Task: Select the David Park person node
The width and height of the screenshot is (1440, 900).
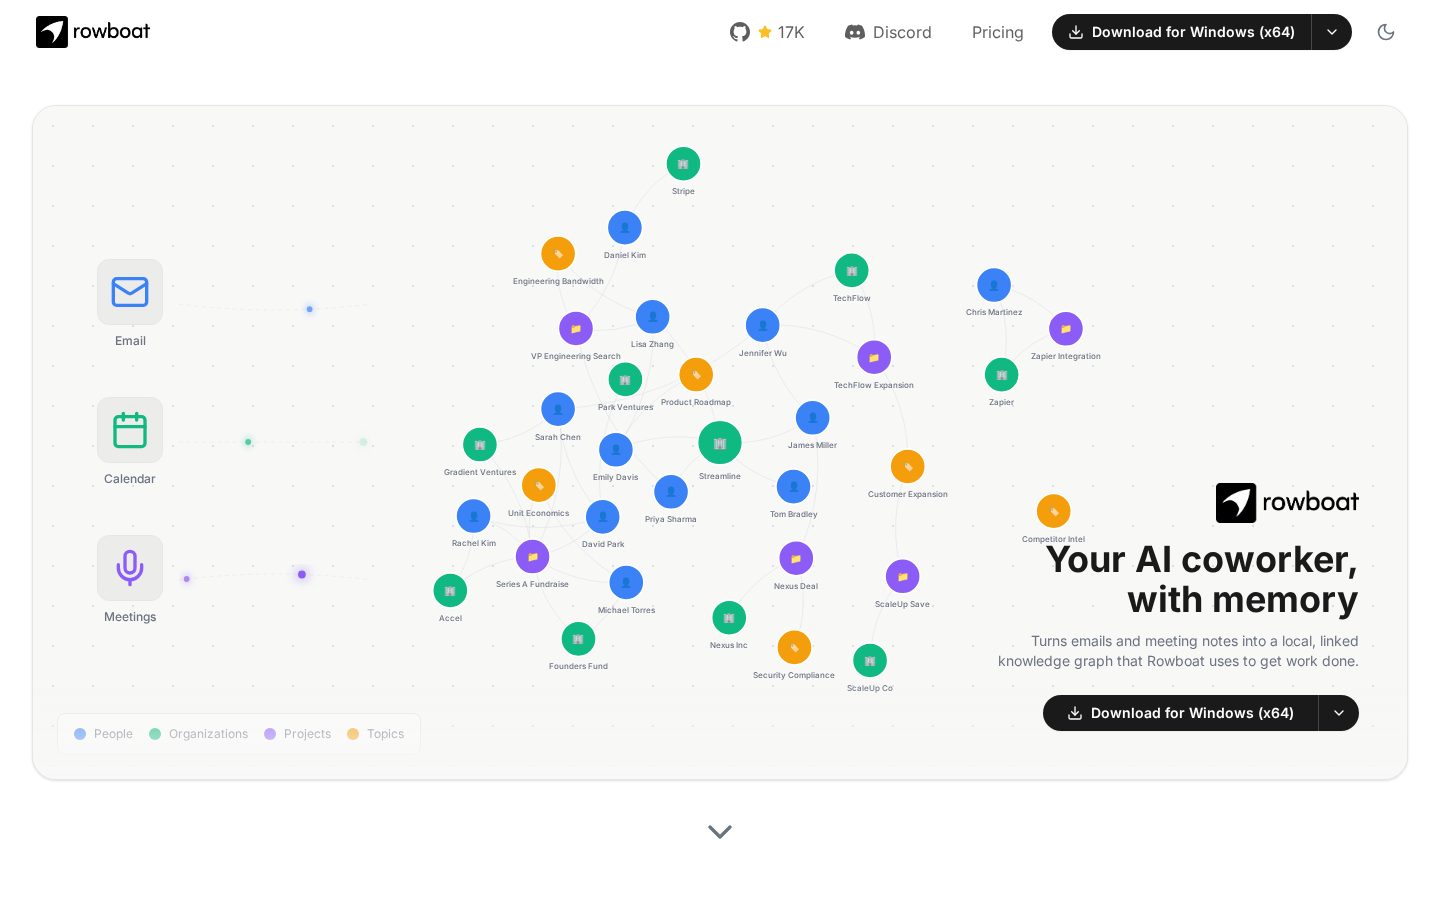Action: tap(603, 517)
